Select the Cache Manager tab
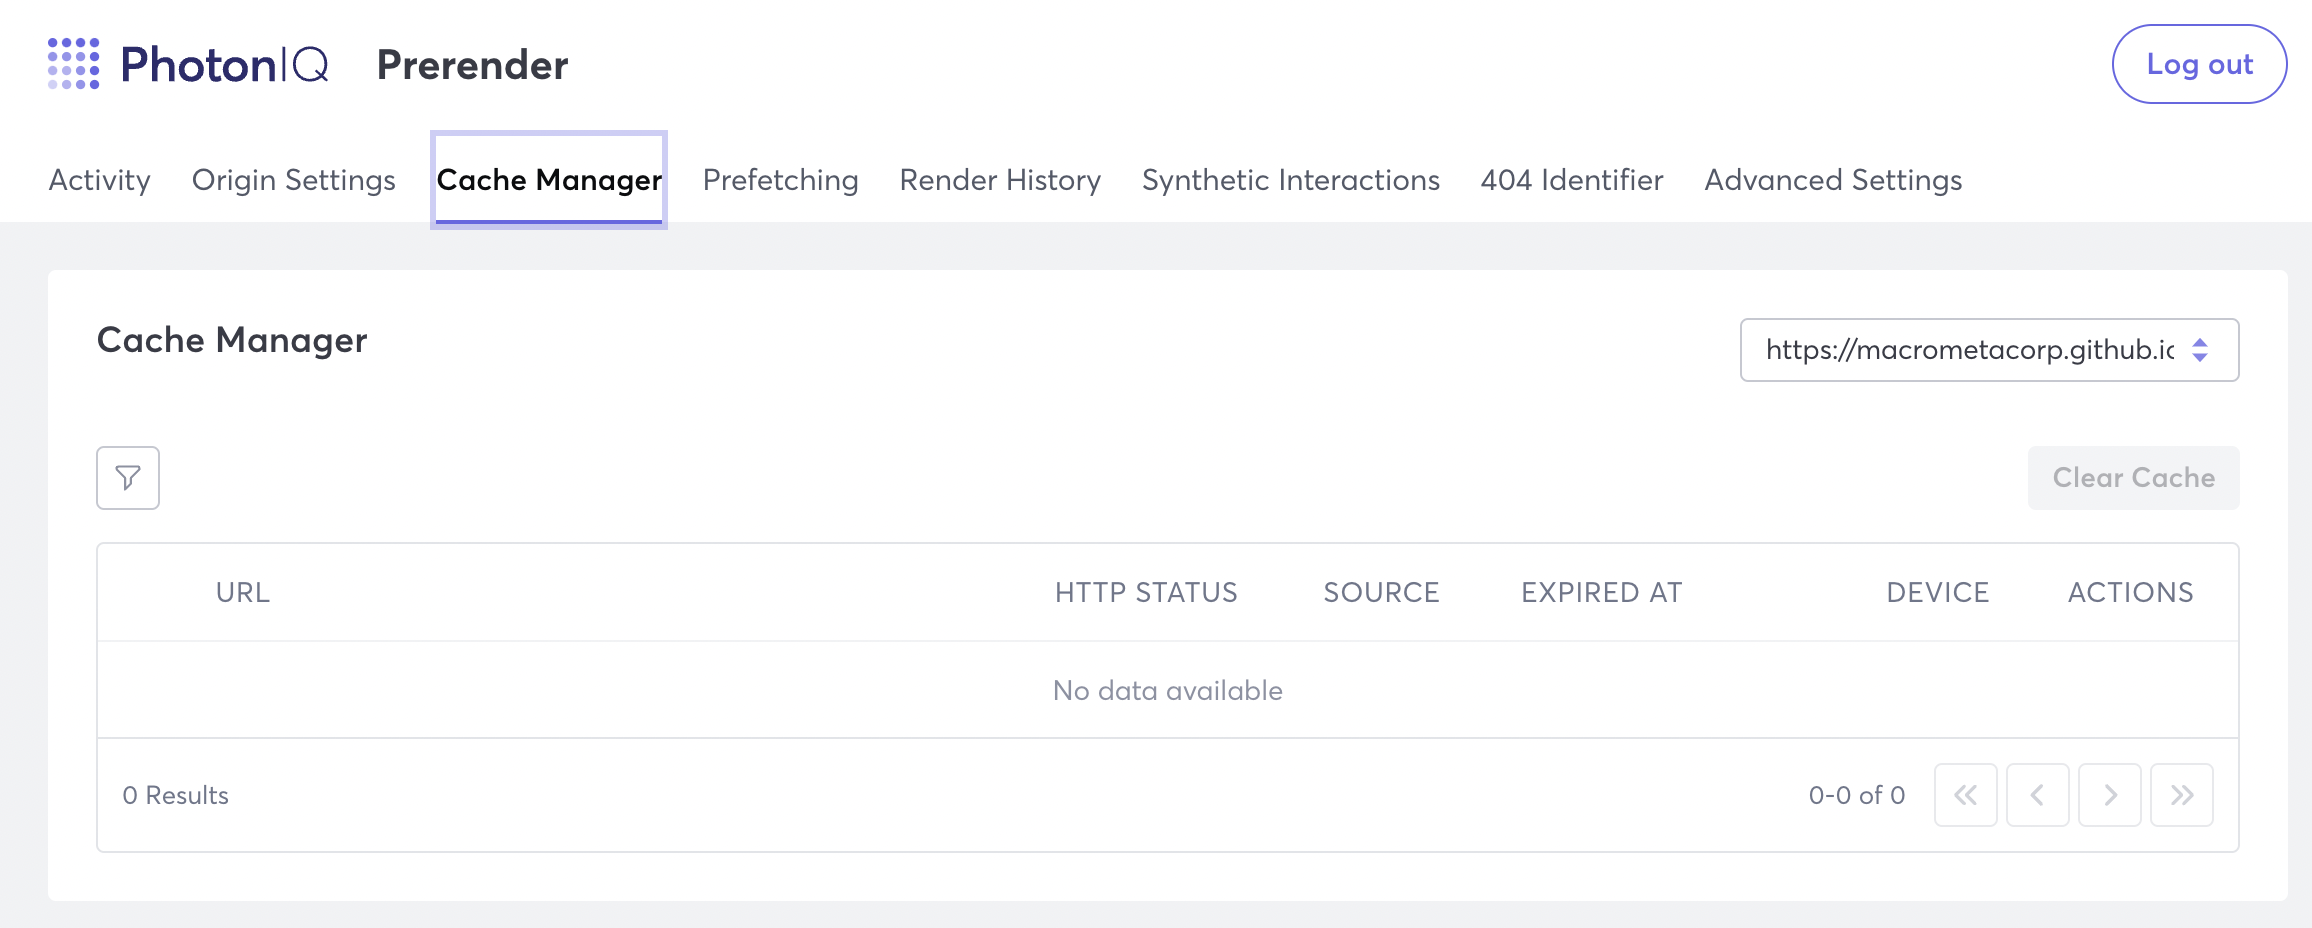Image resolution: width=2312 pixels, height=928 pixels. tap(548, 180)
